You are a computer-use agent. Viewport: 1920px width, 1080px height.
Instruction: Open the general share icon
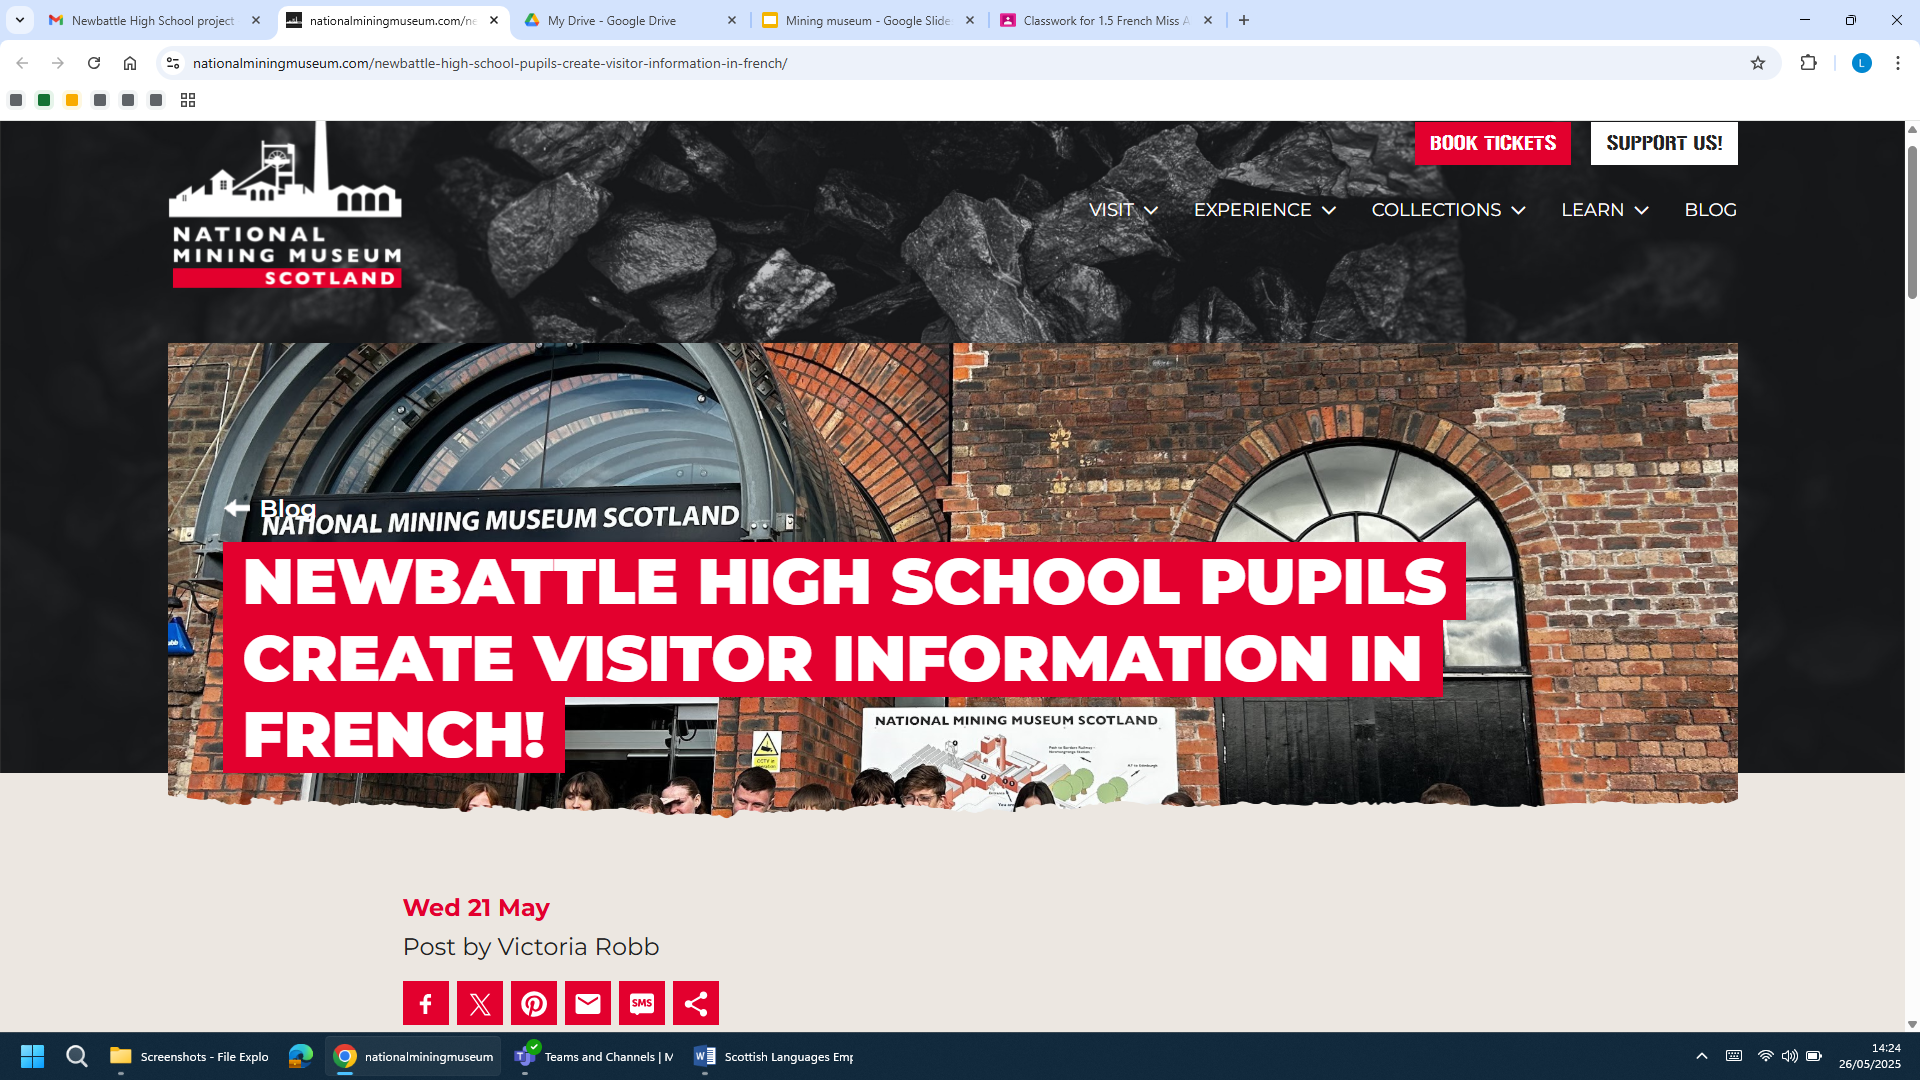[696, 1003]
